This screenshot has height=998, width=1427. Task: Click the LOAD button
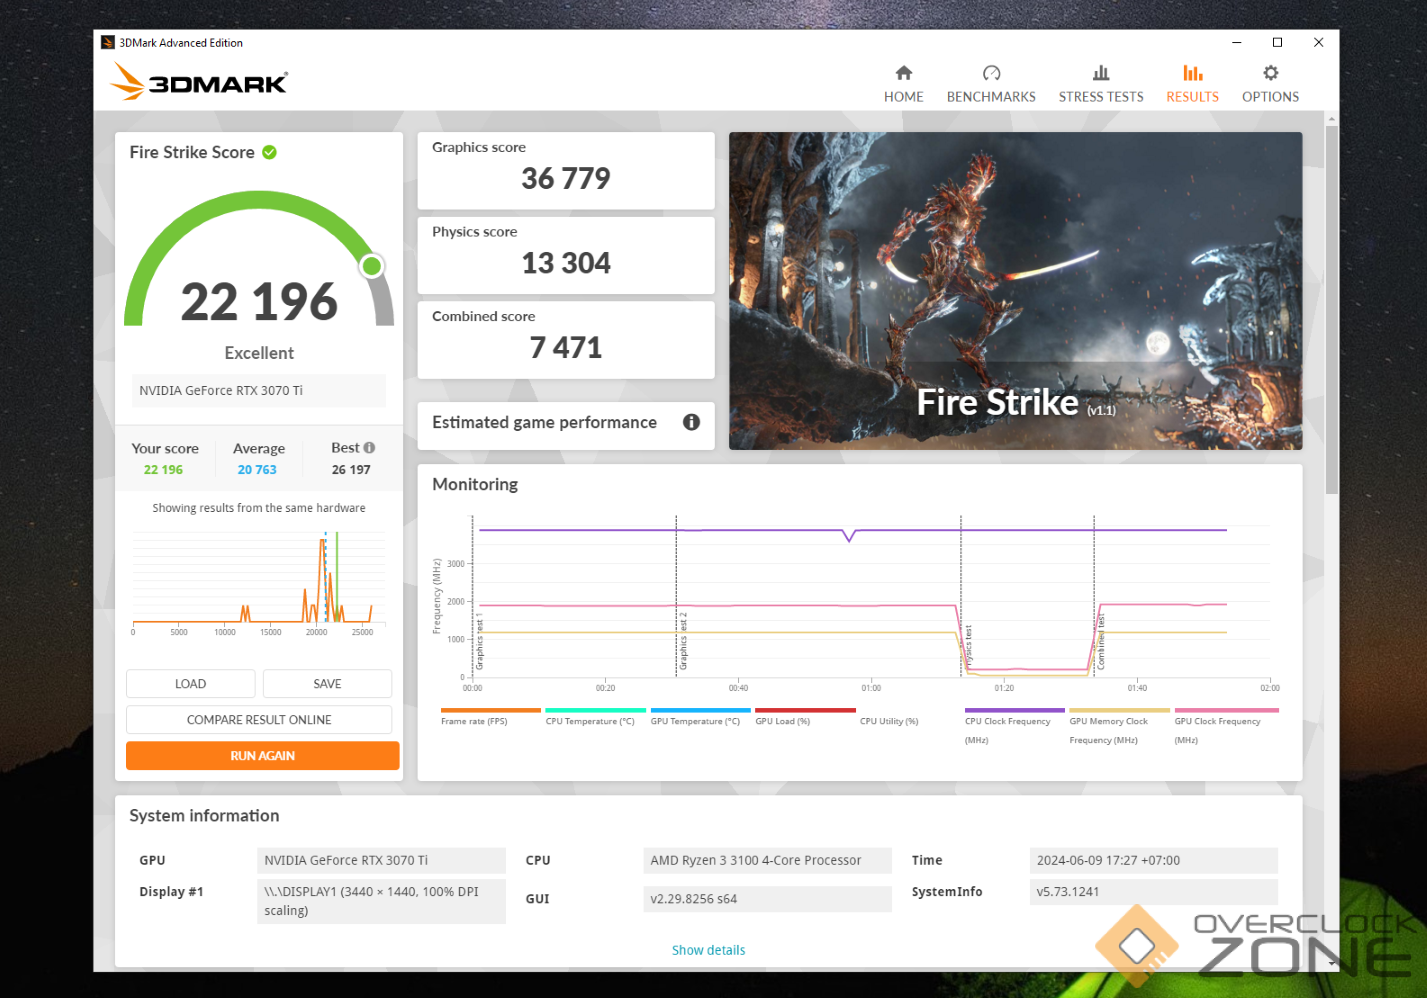(190, 684)
